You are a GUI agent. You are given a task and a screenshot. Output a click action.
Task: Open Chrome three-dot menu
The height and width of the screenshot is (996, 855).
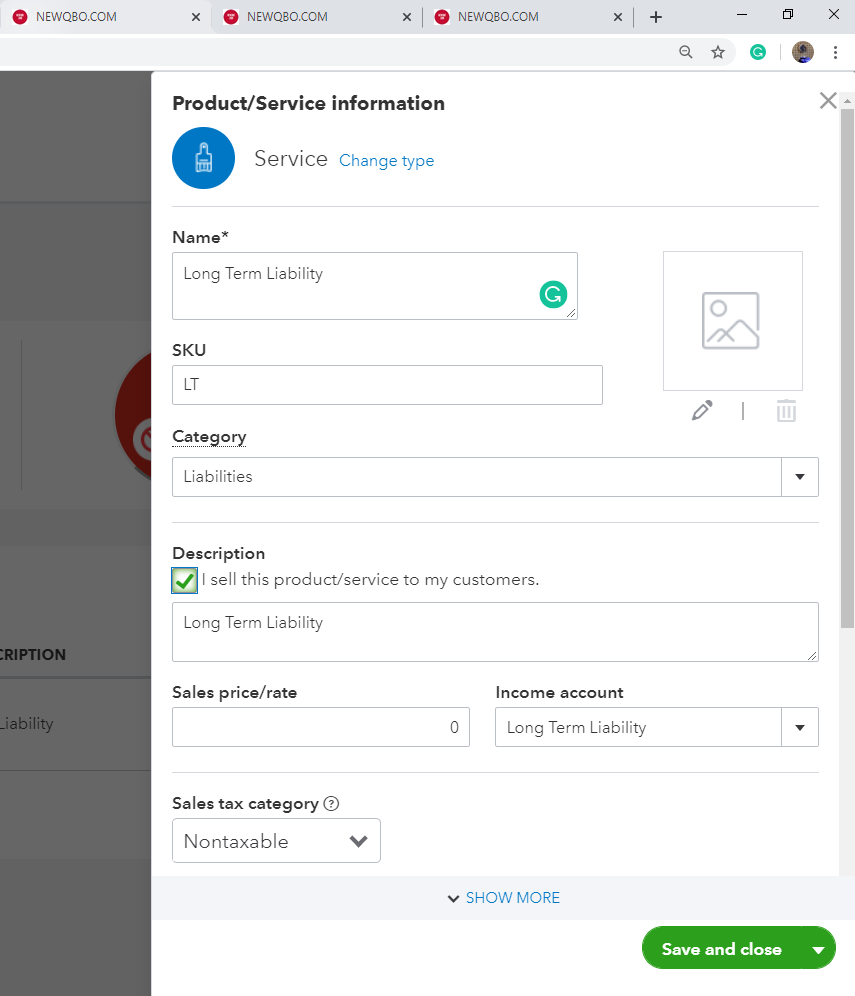click(836, 52)
